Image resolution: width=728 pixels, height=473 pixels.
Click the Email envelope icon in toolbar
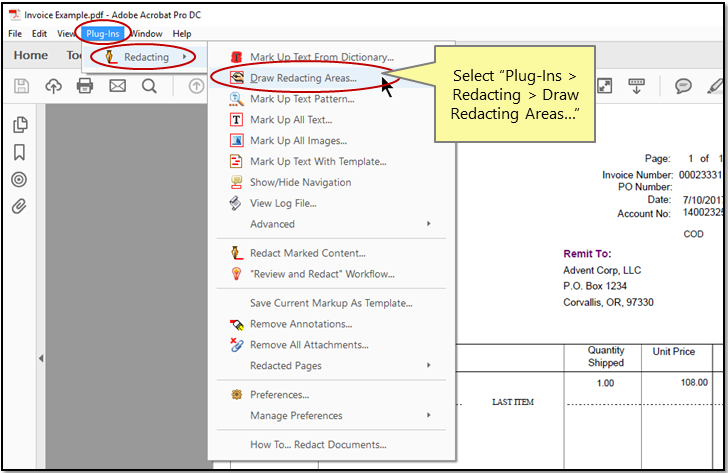(117, 86)
